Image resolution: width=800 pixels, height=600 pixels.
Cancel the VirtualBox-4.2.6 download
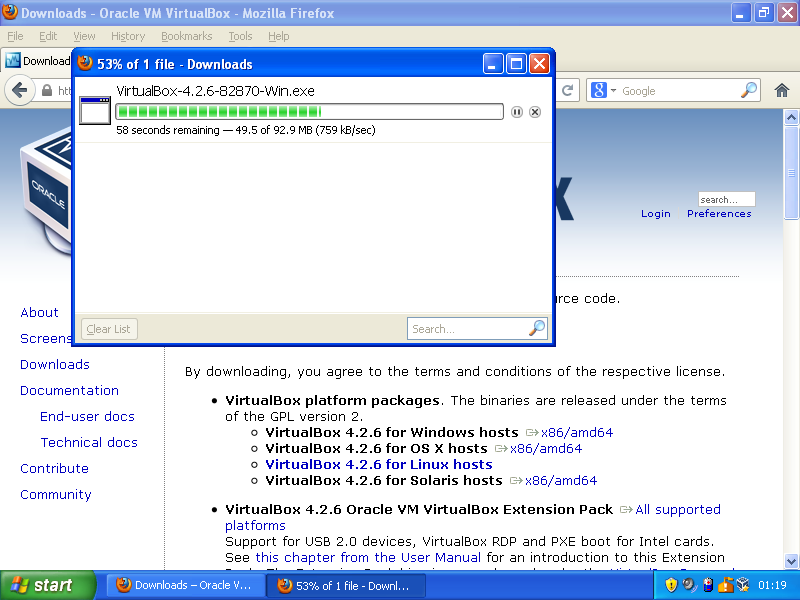[x=535, y=112]
